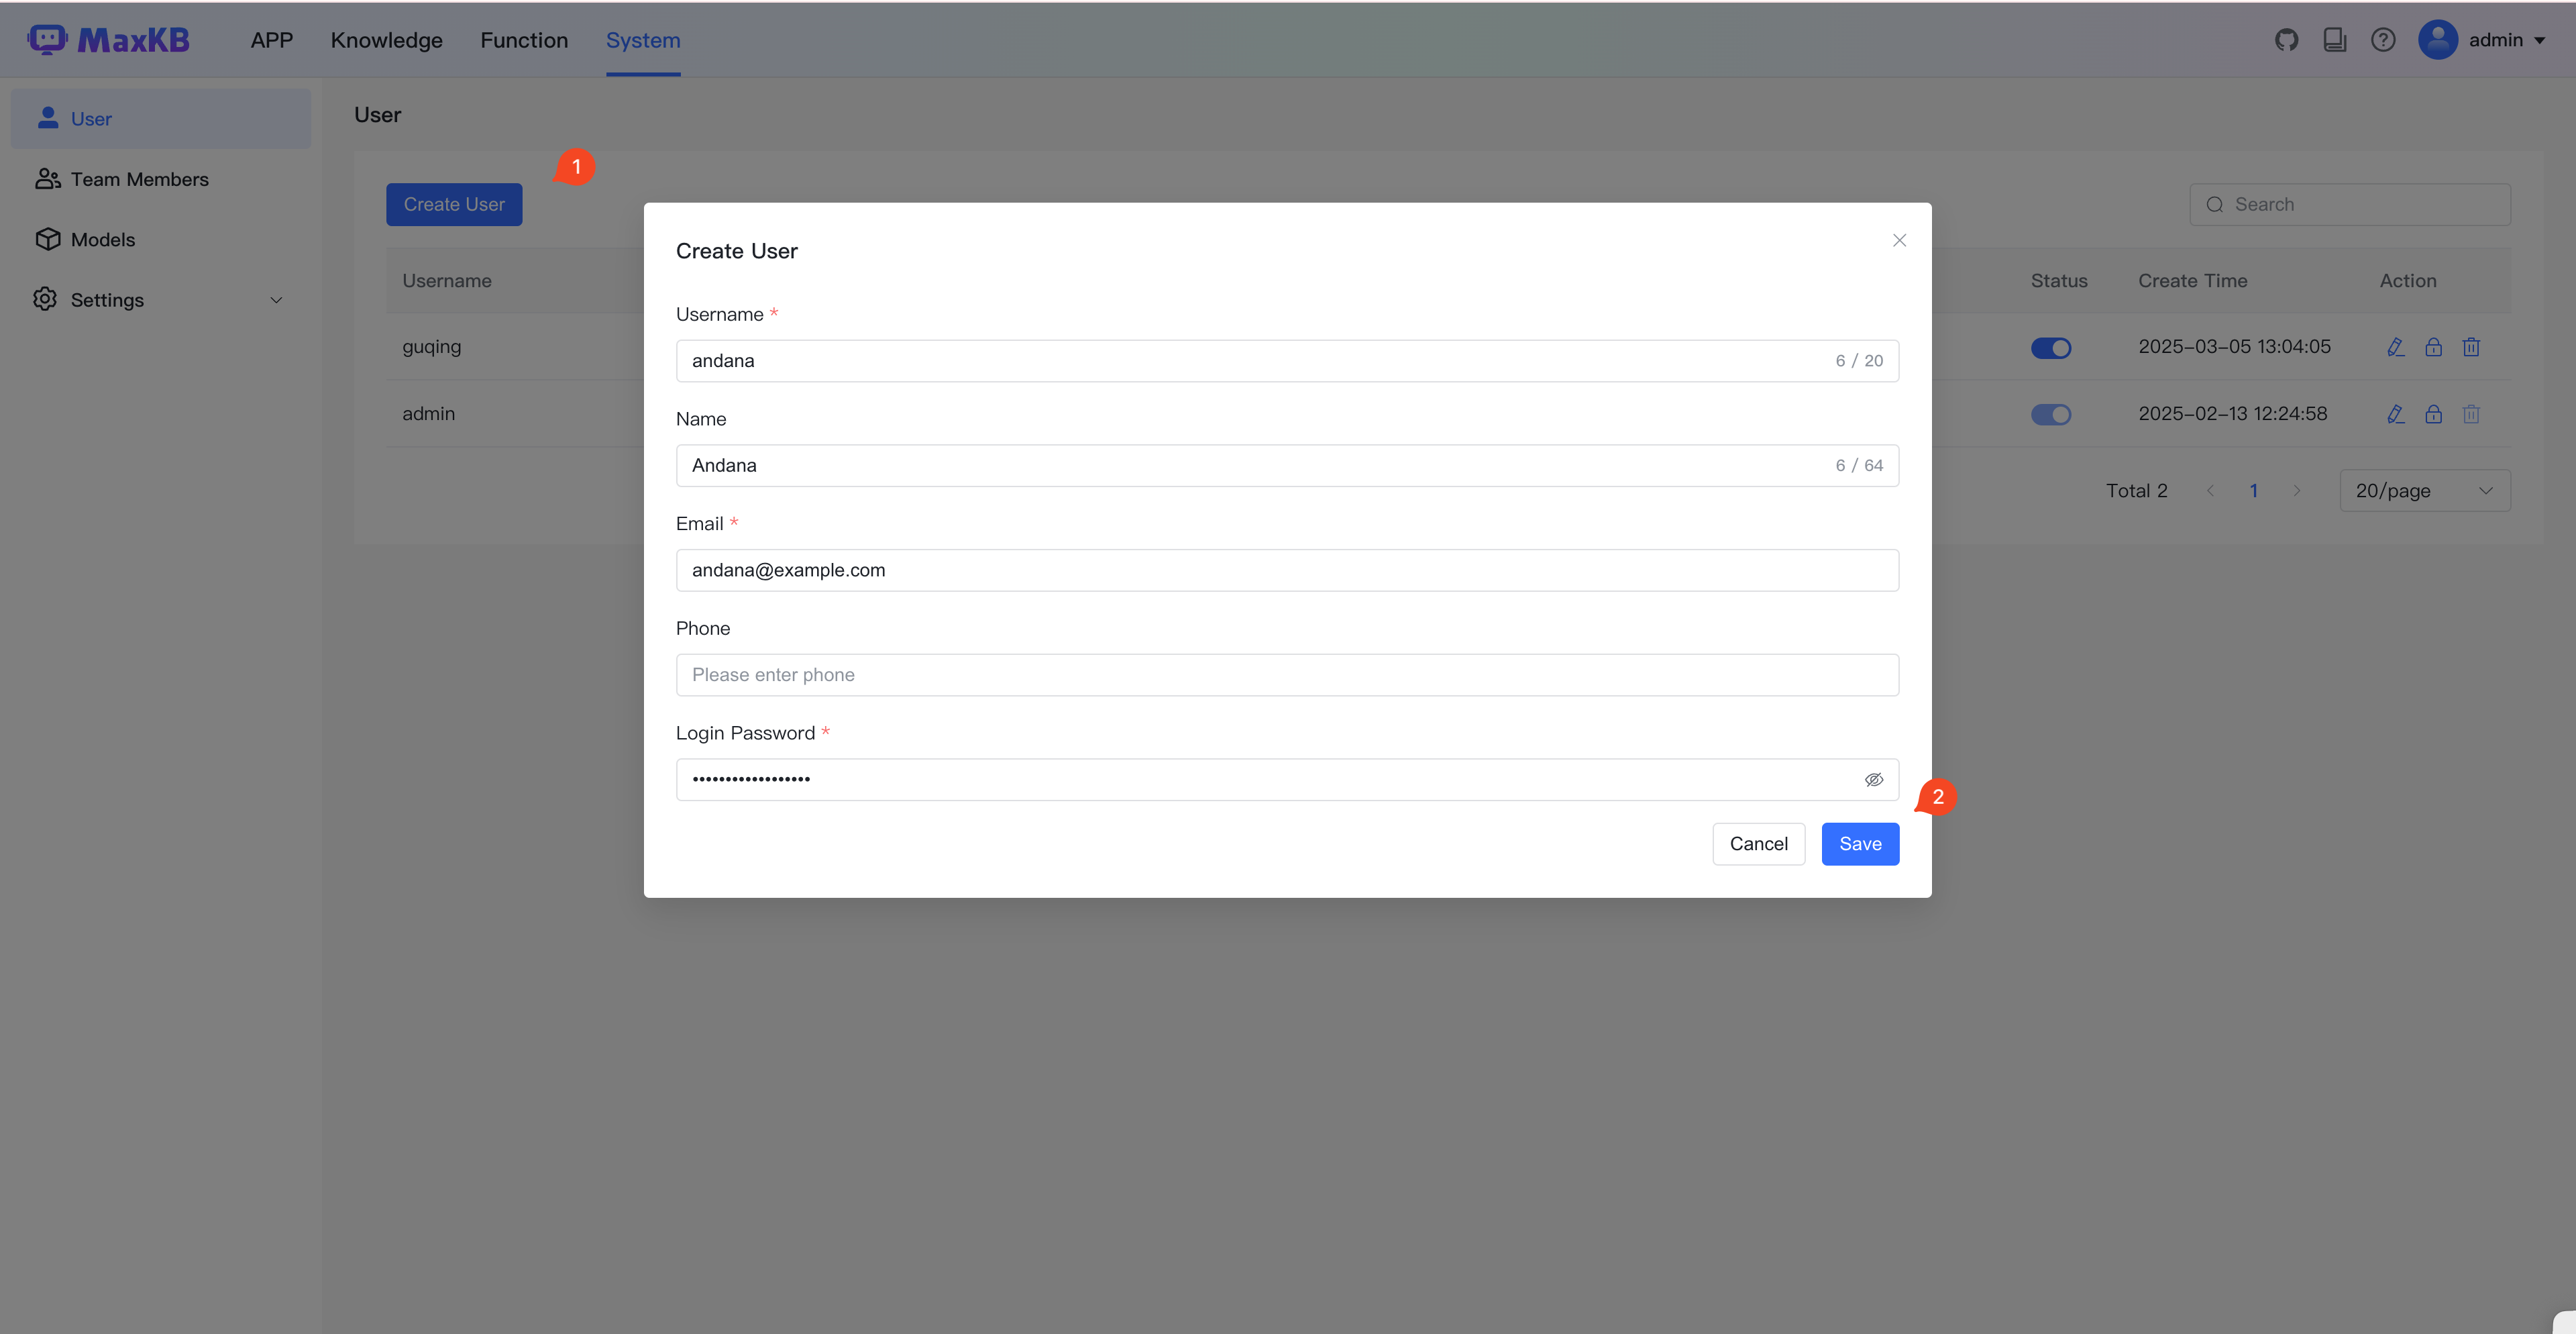The width and height of the screenshot is (2576, 1334).
Task: Click the search magnifier icon
Action: 2215,205
